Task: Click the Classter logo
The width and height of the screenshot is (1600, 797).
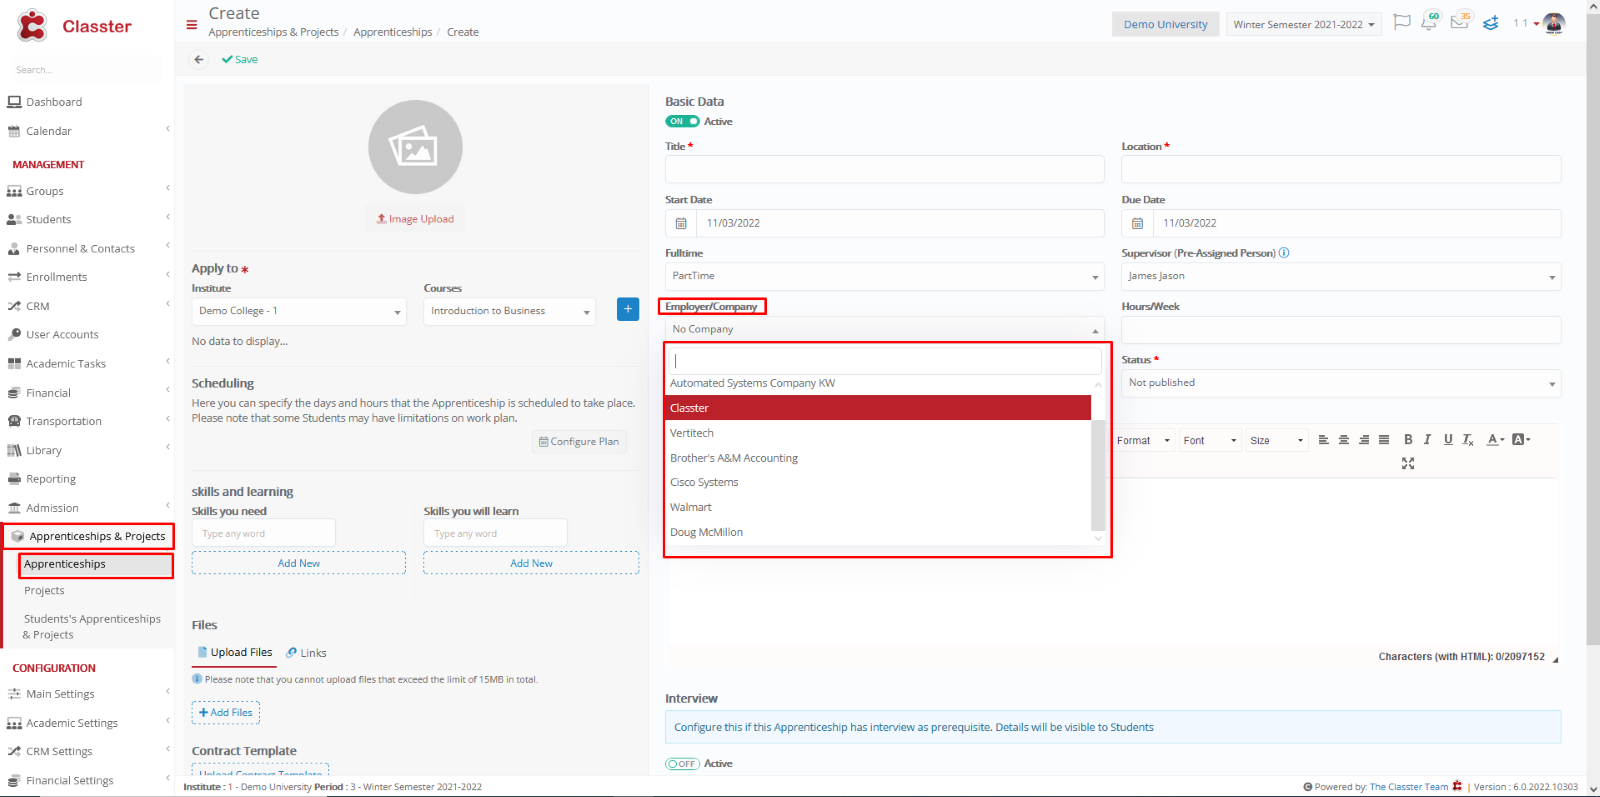Action: pyautogui.click(x=74, y=26)
